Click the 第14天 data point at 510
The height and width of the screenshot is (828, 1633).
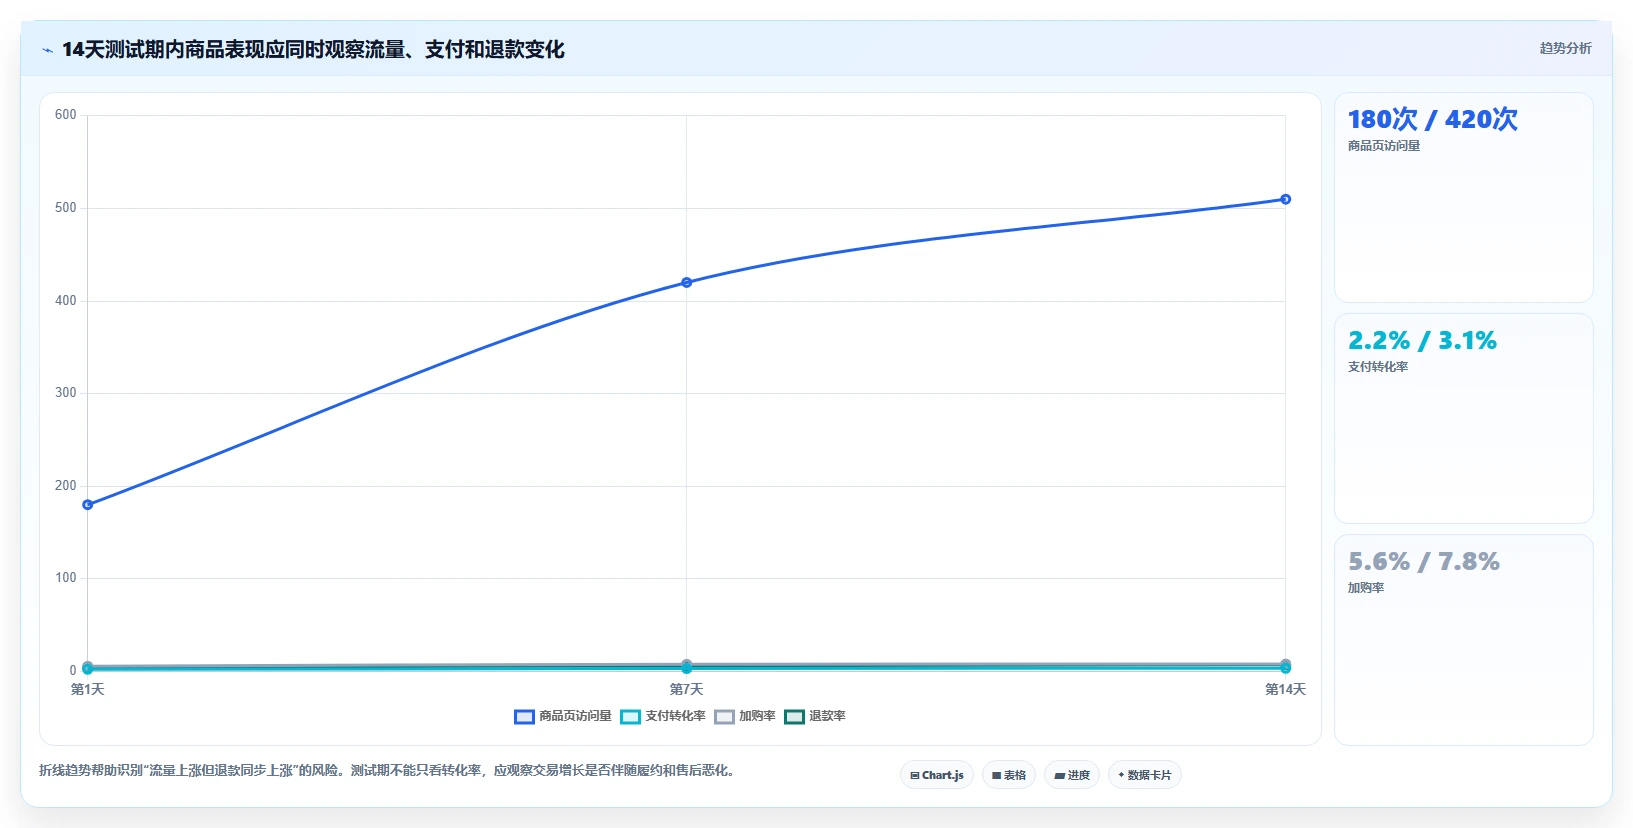1286,199
